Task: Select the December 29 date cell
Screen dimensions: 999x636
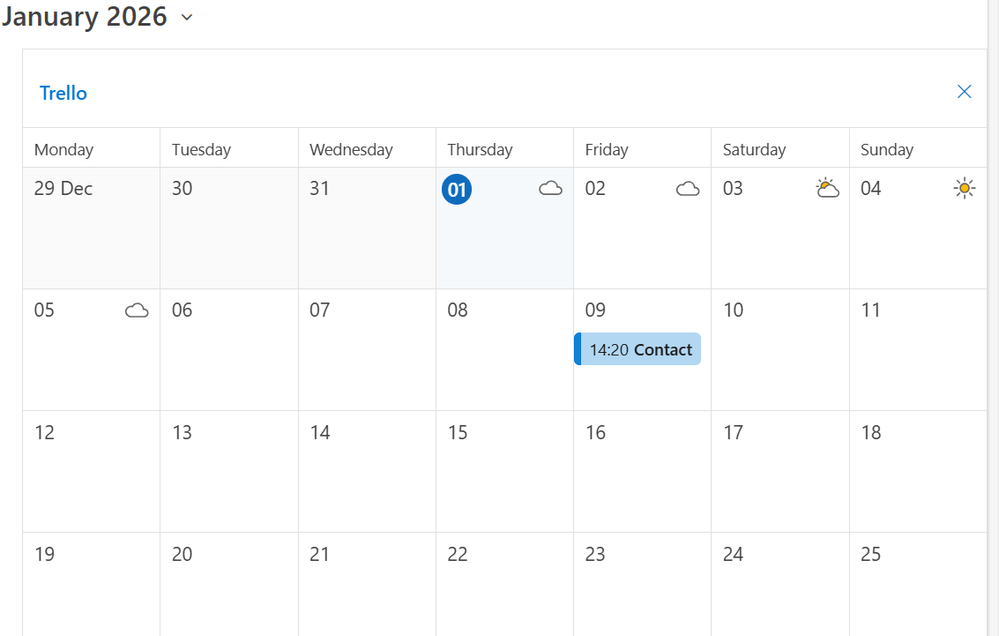Action: tap(90, 228)
